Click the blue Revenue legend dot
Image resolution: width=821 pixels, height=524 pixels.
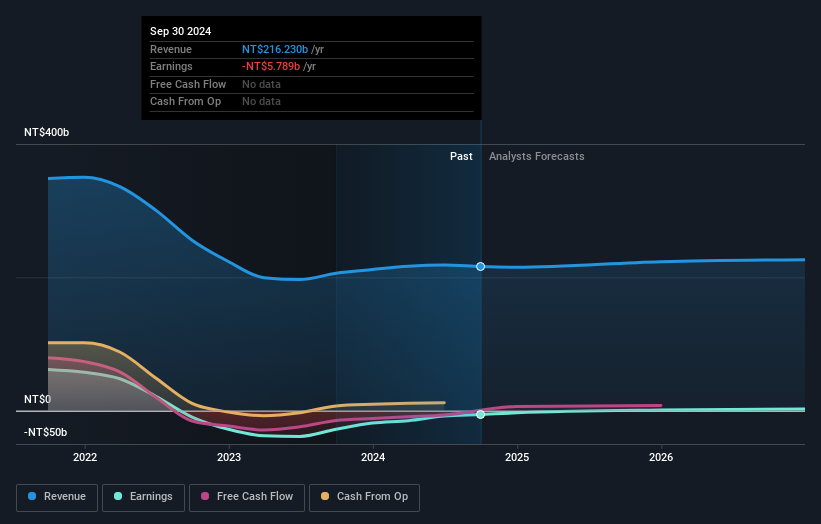[x=32, y=496]
